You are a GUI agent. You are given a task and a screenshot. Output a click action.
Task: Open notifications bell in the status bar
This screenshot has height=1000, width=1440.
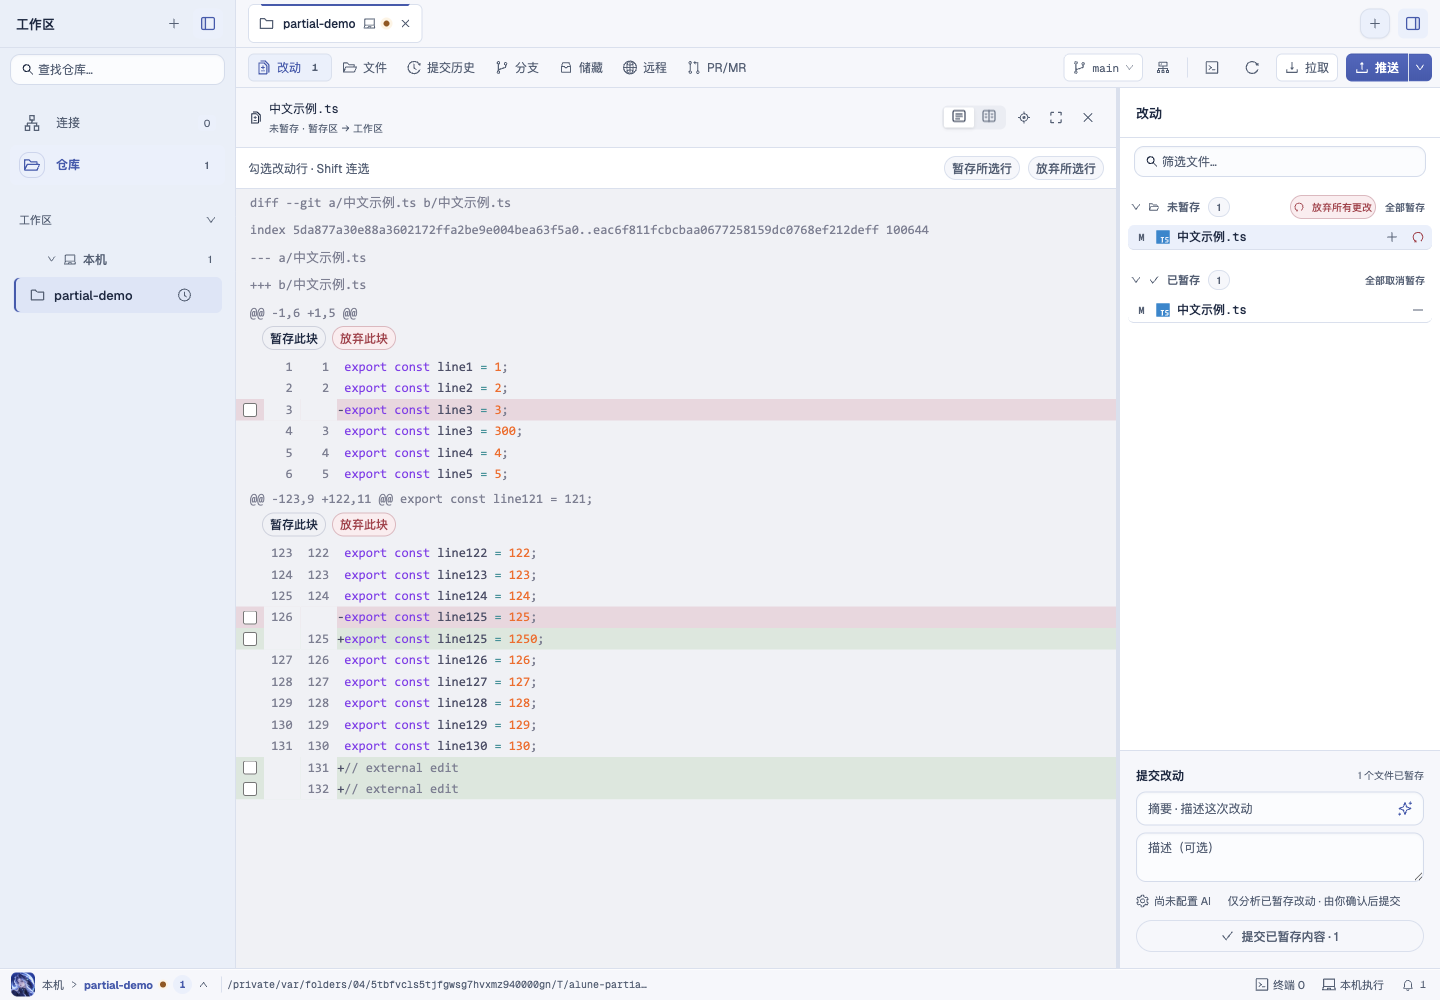[1408, 985]
